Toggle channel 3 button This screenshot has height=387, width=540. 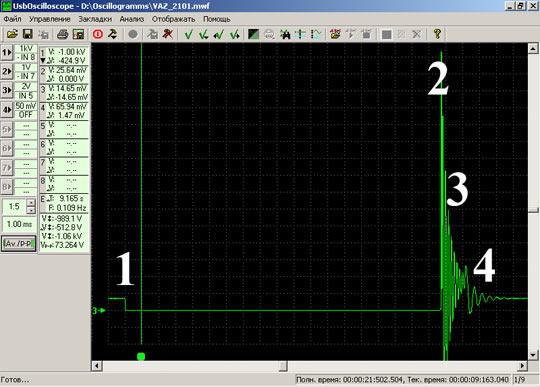7,90
